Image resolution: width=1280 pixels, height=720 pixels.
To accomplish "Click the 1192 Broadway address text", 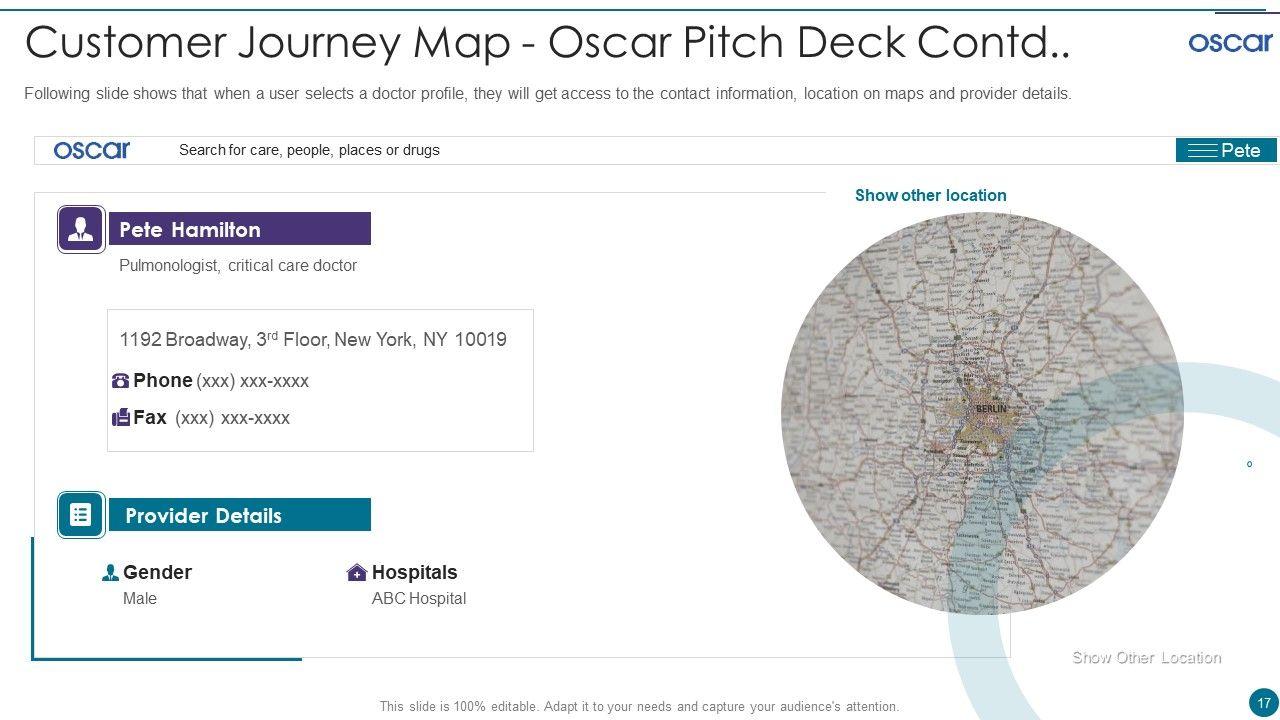I will [x=313, y=340].
